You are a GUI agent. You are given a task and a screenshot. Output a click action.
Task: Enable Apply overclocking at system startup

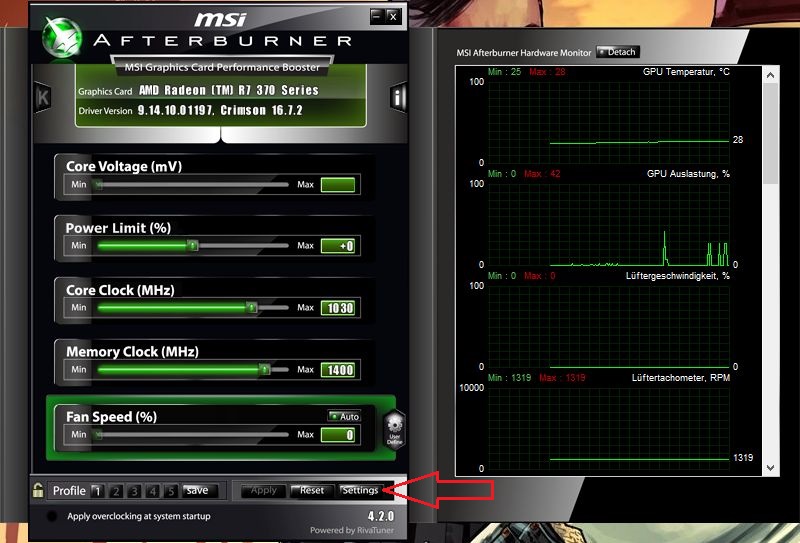click(x=52, y=516)
